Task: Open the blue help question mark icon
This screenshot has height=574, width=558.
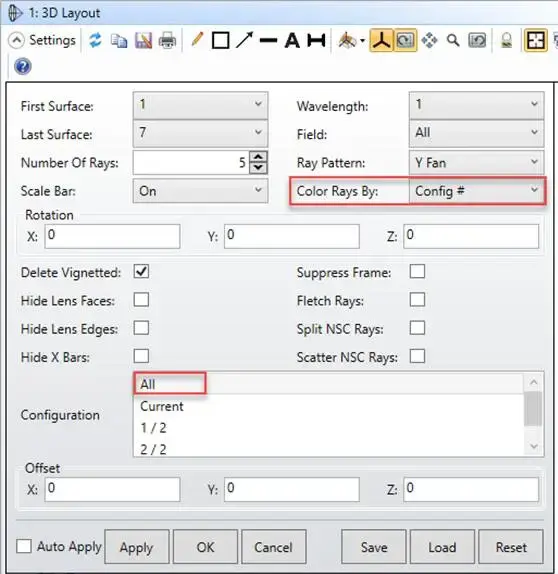Action: pyautogui.click(x=23, y=67)
